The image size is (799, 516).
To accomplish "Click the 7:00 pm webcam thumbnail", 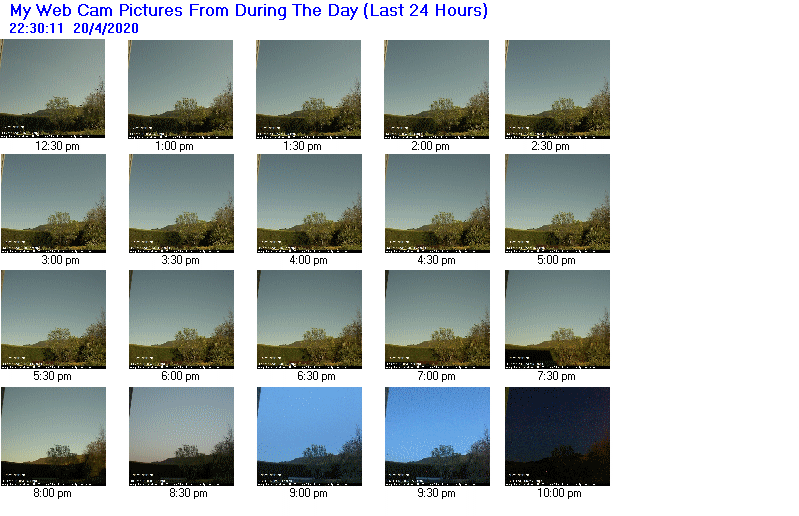I will point(436,318).
